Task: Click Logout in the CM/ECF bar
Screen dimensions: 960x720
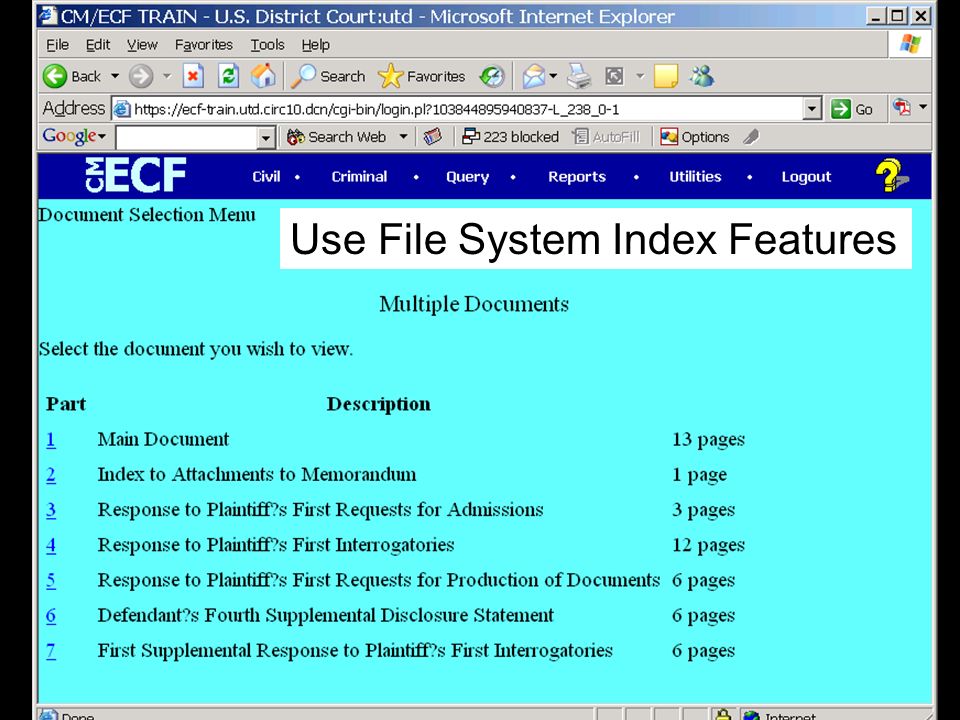Action: 806,177
